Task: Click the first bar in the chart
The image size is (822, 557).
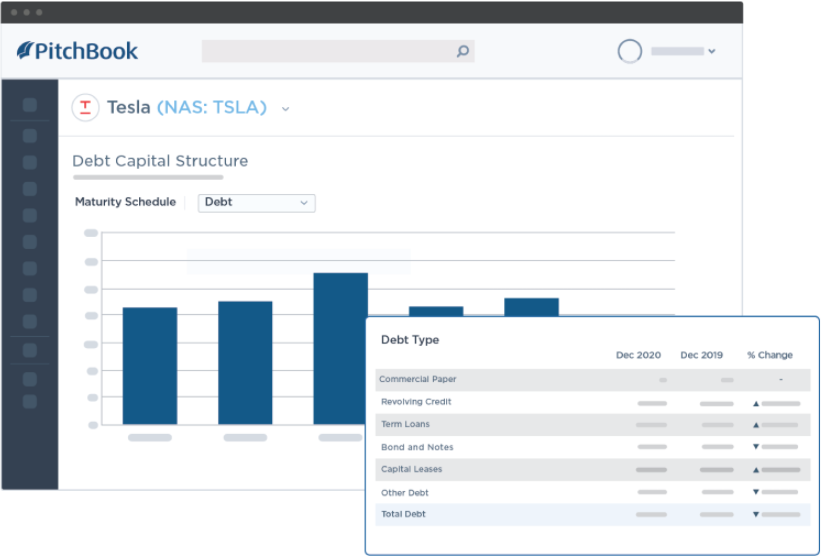Action: point(150,366)
